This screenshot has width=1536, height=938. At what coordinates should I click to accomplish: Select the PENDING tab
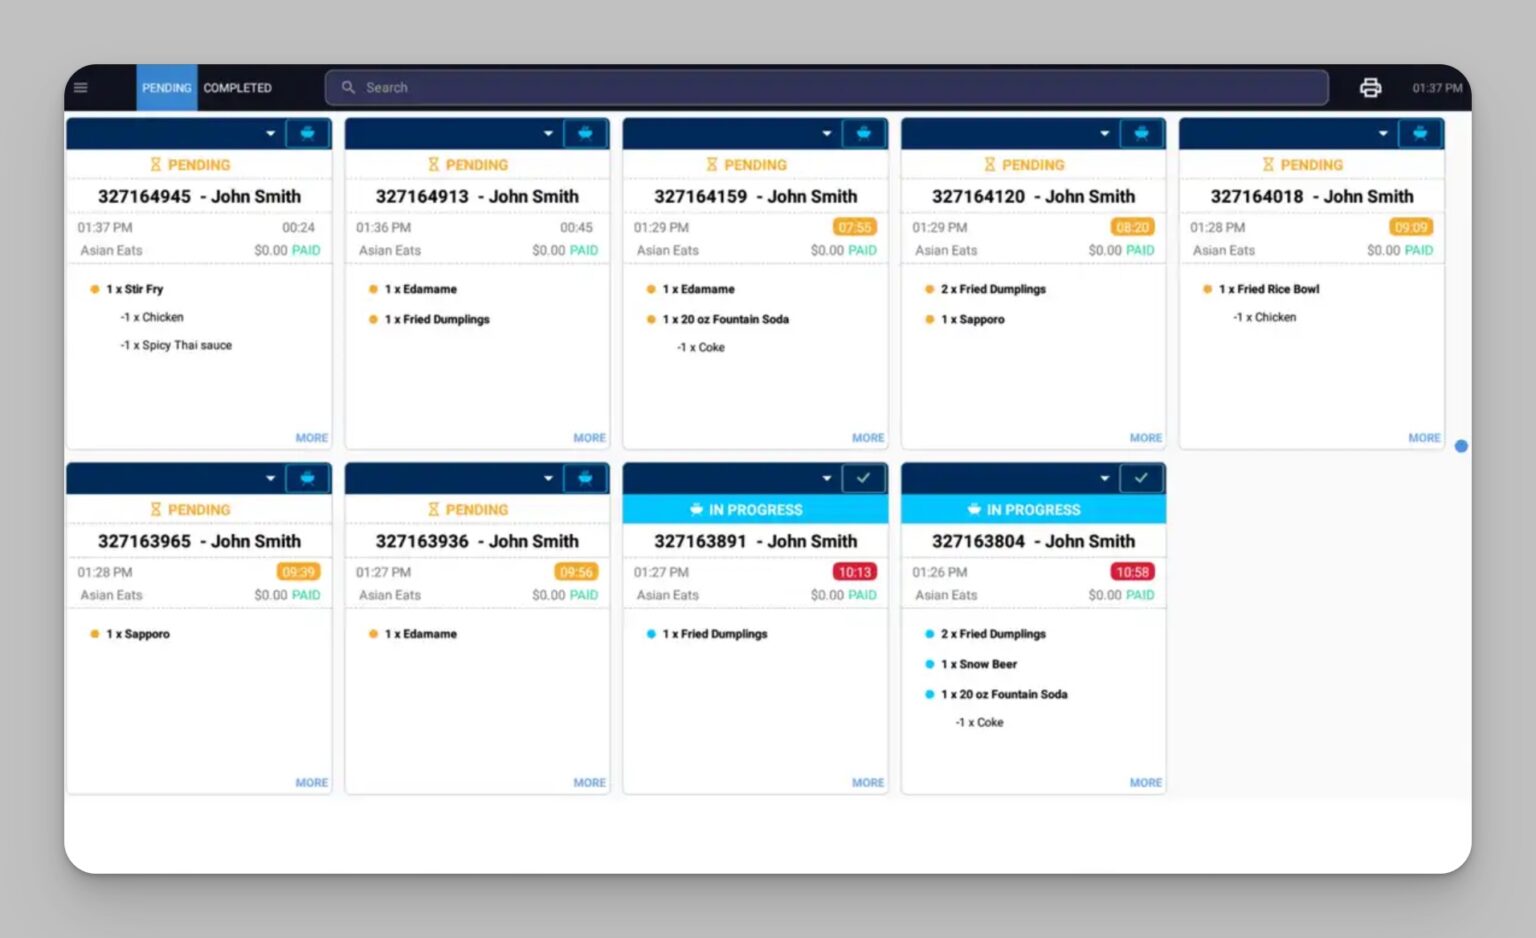tap(166, 87)
